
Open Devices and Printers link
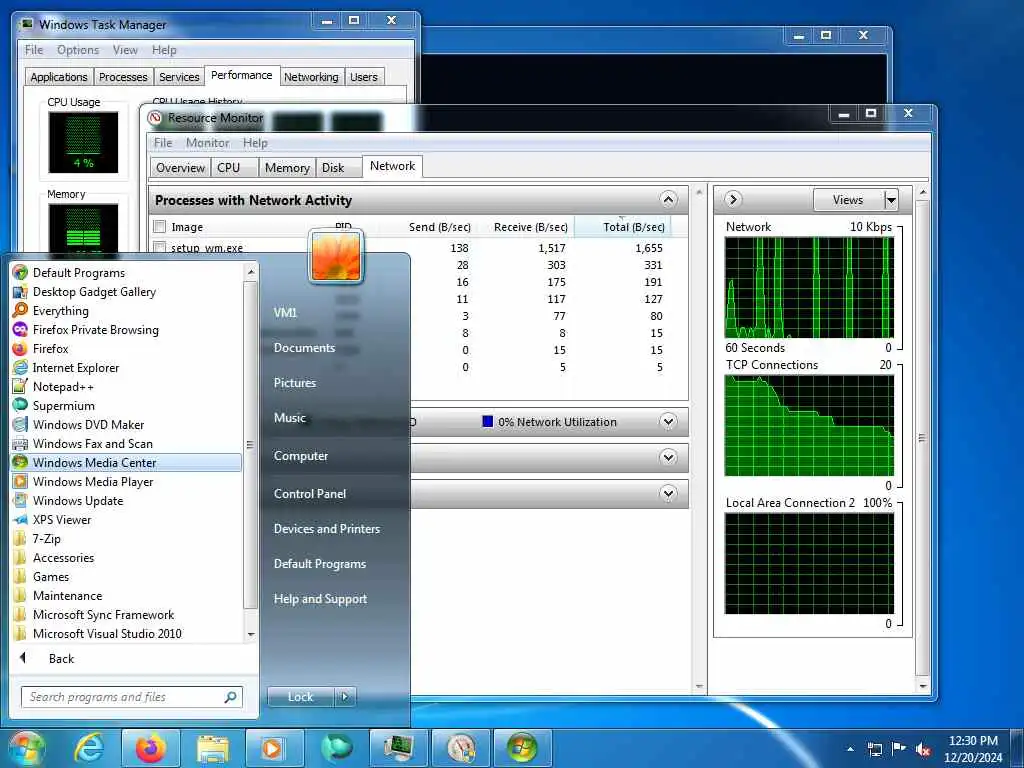[x=327, y=529]
